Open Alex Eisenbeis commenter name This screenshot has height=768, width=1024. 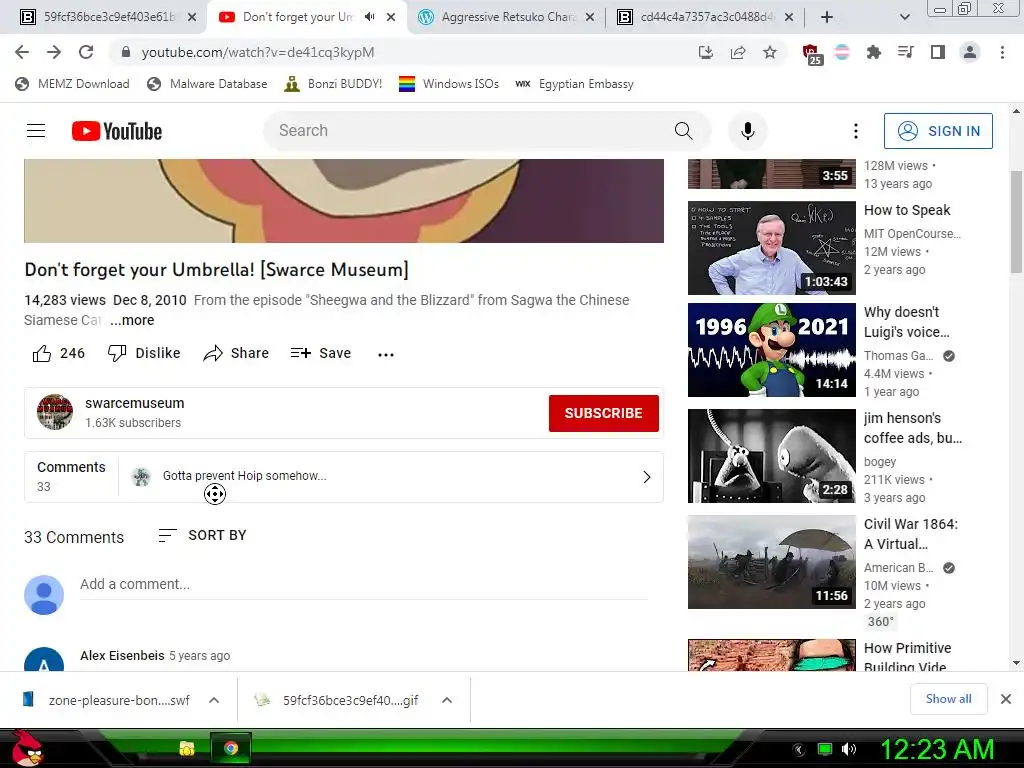122,655
